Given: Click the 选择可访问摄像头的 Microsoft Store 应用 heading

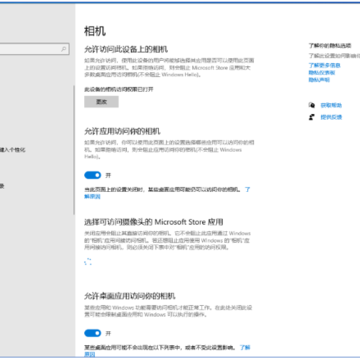Looking at the screenshot, I should coord(154,222).
